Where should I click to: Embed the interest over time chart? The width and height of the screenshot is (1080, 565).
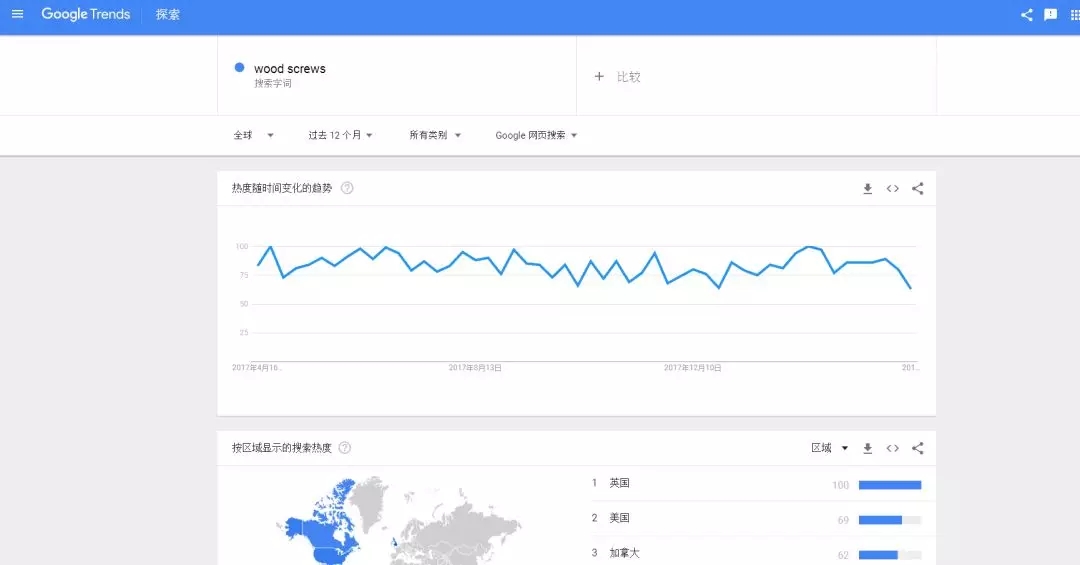(893, 189)
